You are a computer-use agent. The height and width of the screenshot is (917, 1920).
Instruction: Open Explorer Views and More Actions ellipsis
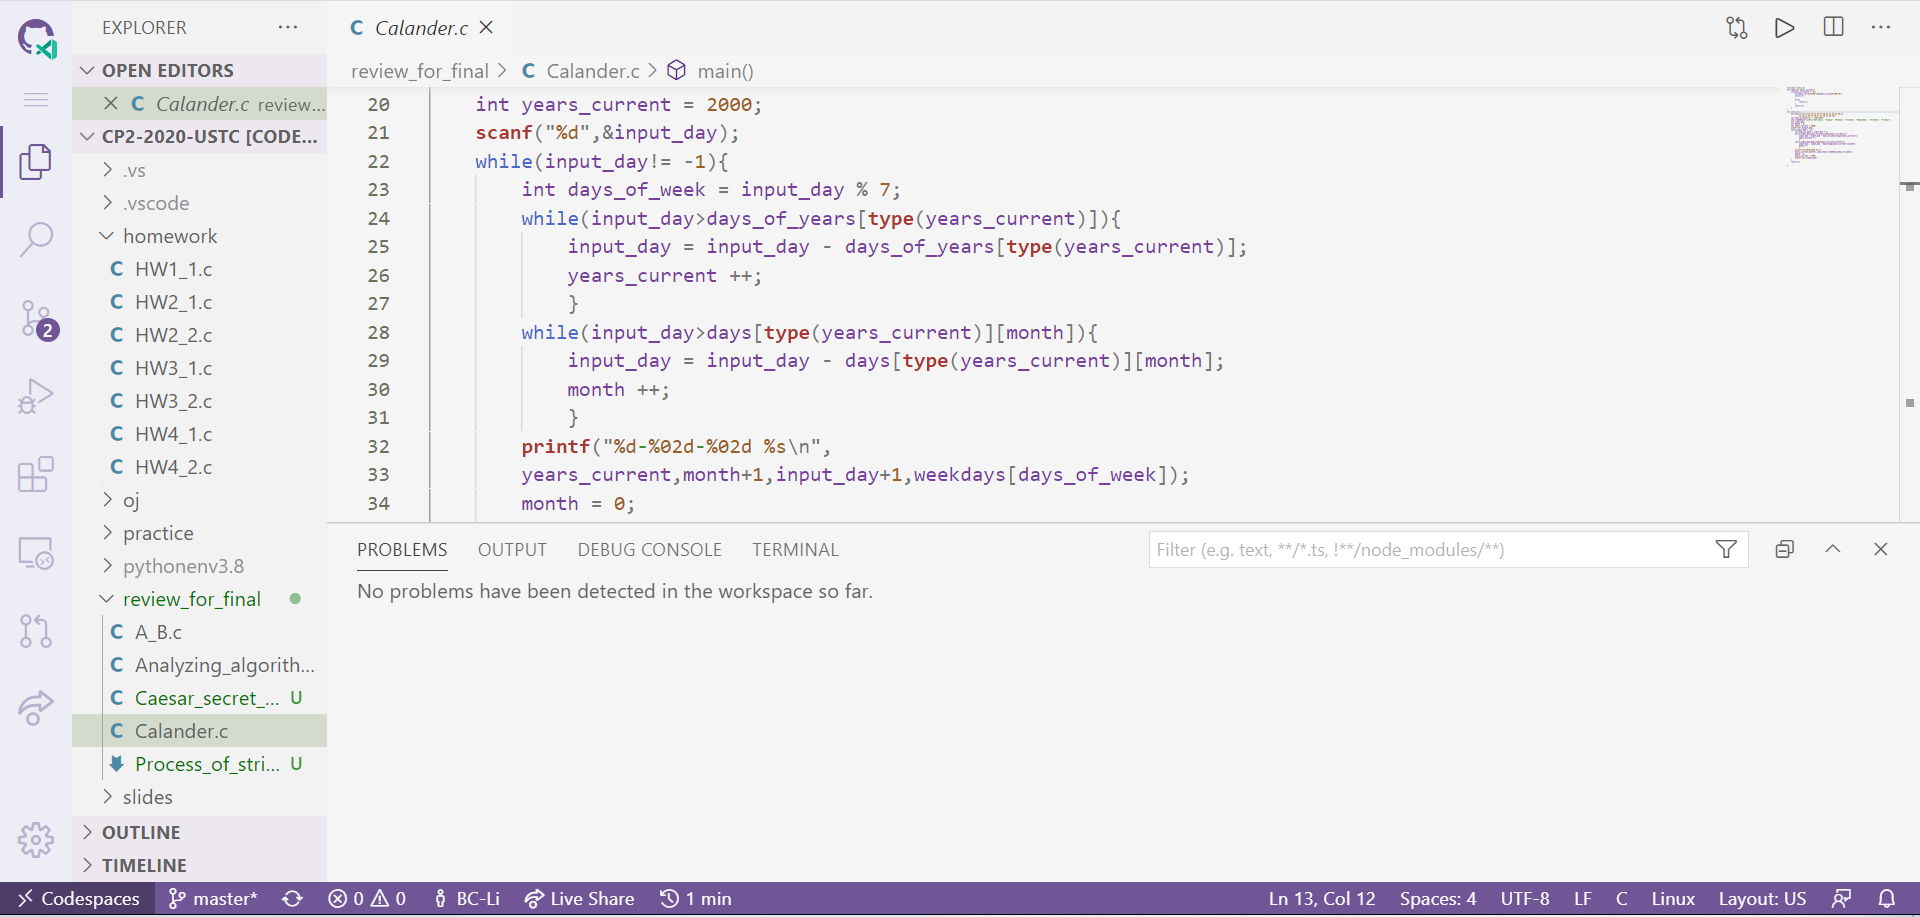pos(288,27)
